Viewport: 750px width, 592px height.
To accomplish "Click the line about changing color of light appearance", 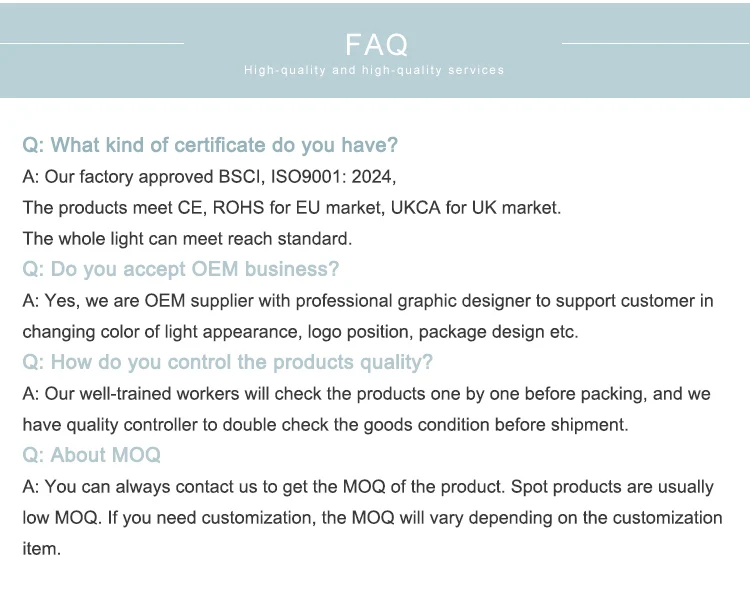I will 300,332.
